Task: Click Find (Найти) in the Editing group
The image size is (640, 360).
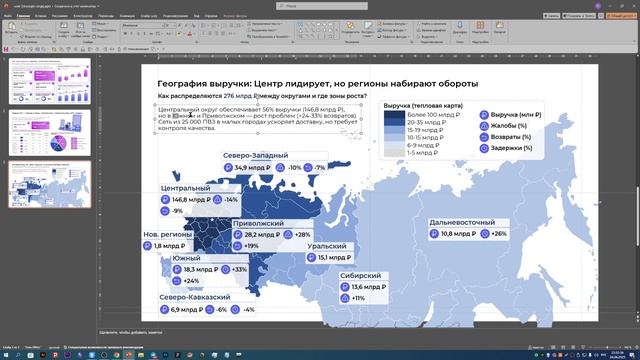Action: click(431, 24)
